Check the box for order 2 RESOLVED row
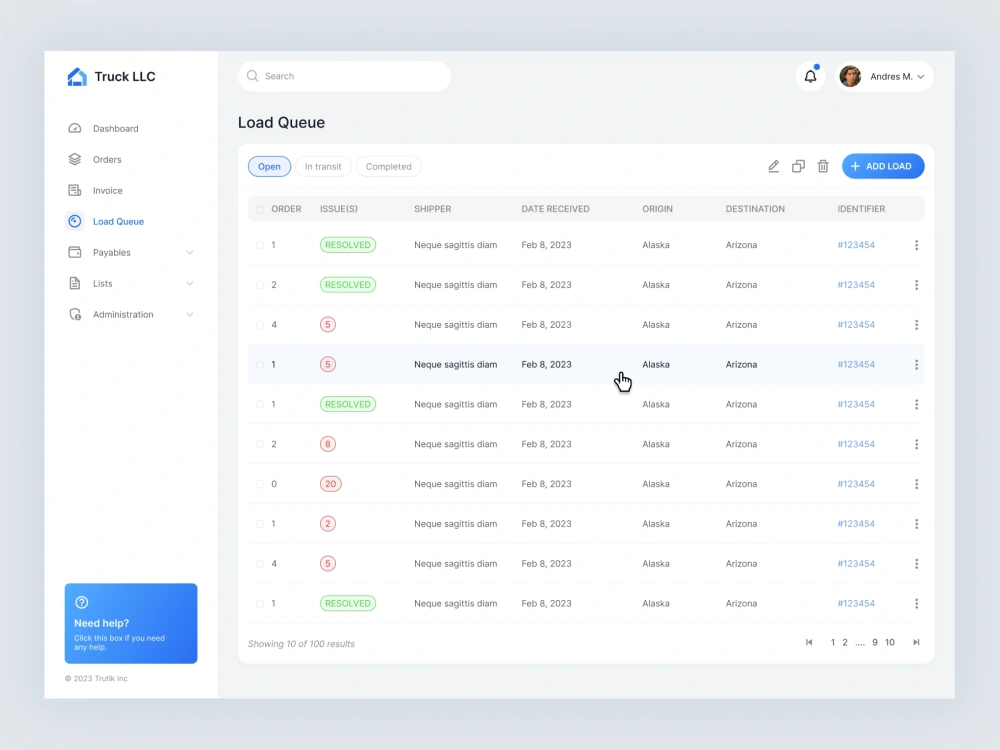This screenshot has width=1000, height=750. pyautogui.click(x=260, y=285)
